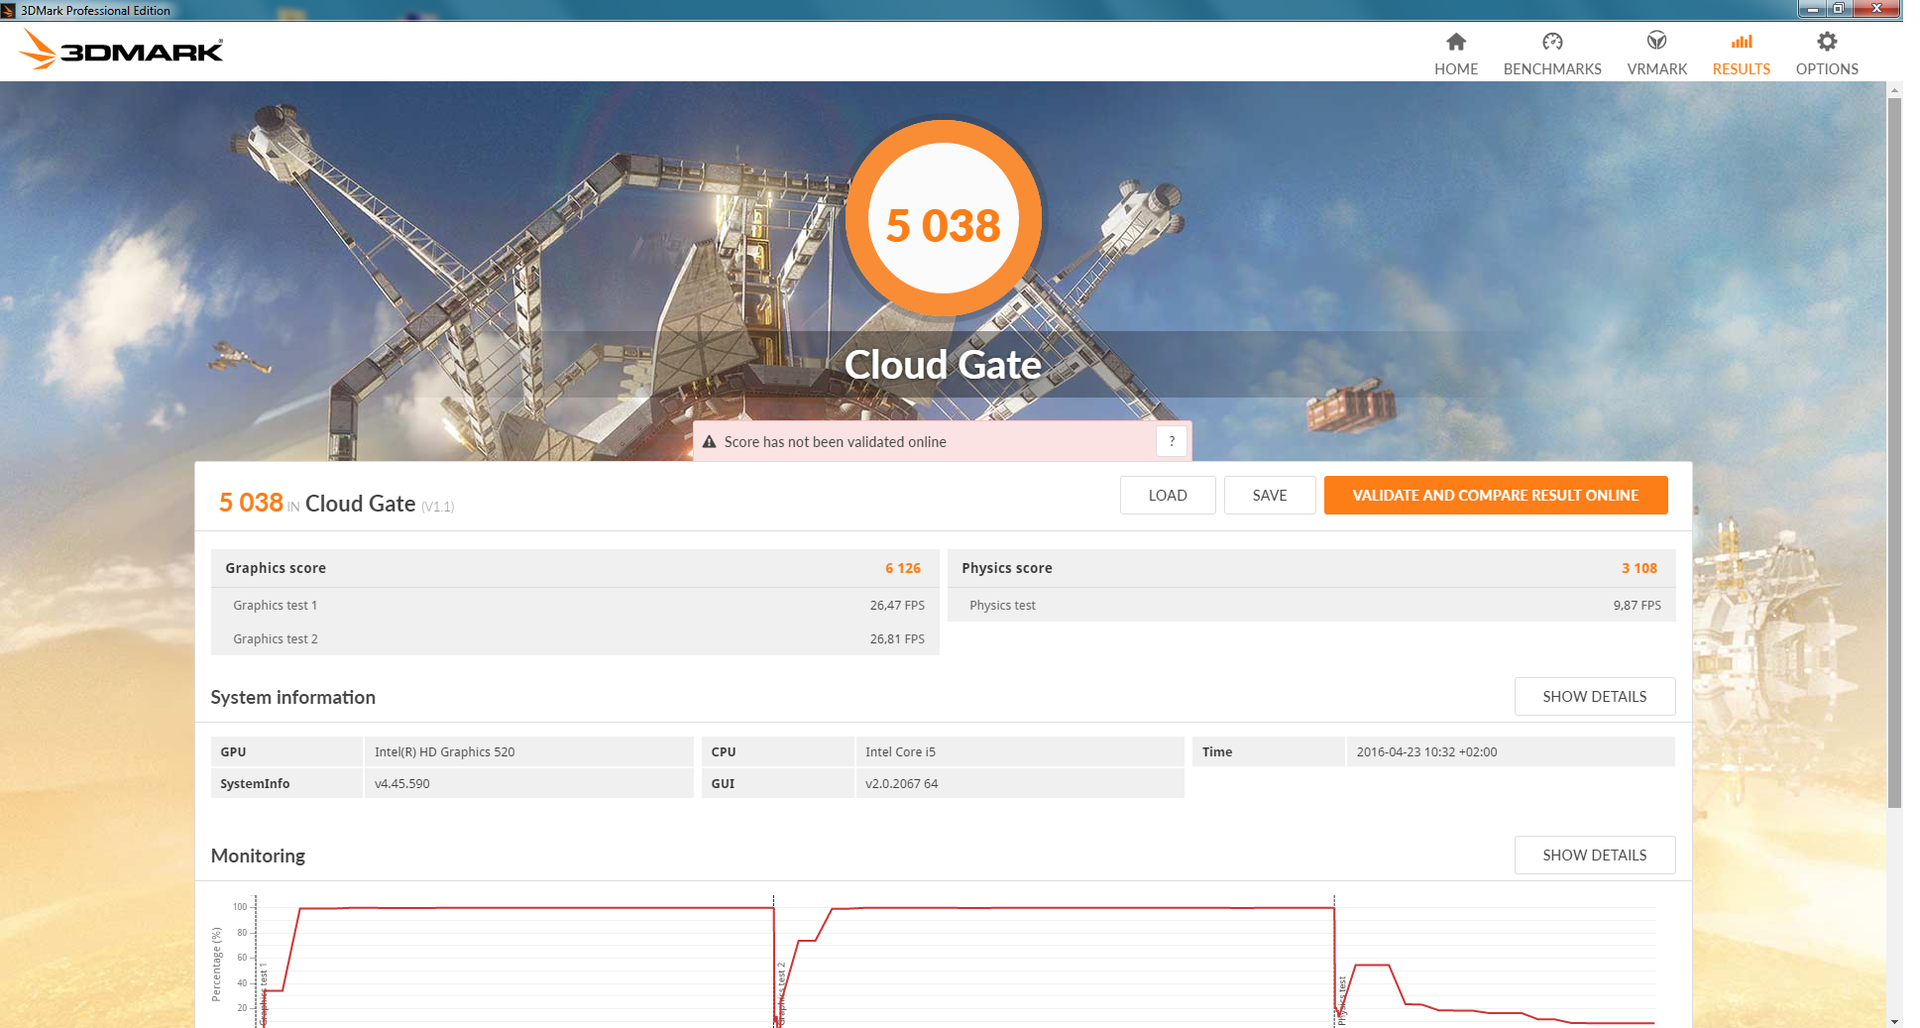Click the large 5 038 score circle
This screenshot has height=1028, width=1920.
pos(943,220)
